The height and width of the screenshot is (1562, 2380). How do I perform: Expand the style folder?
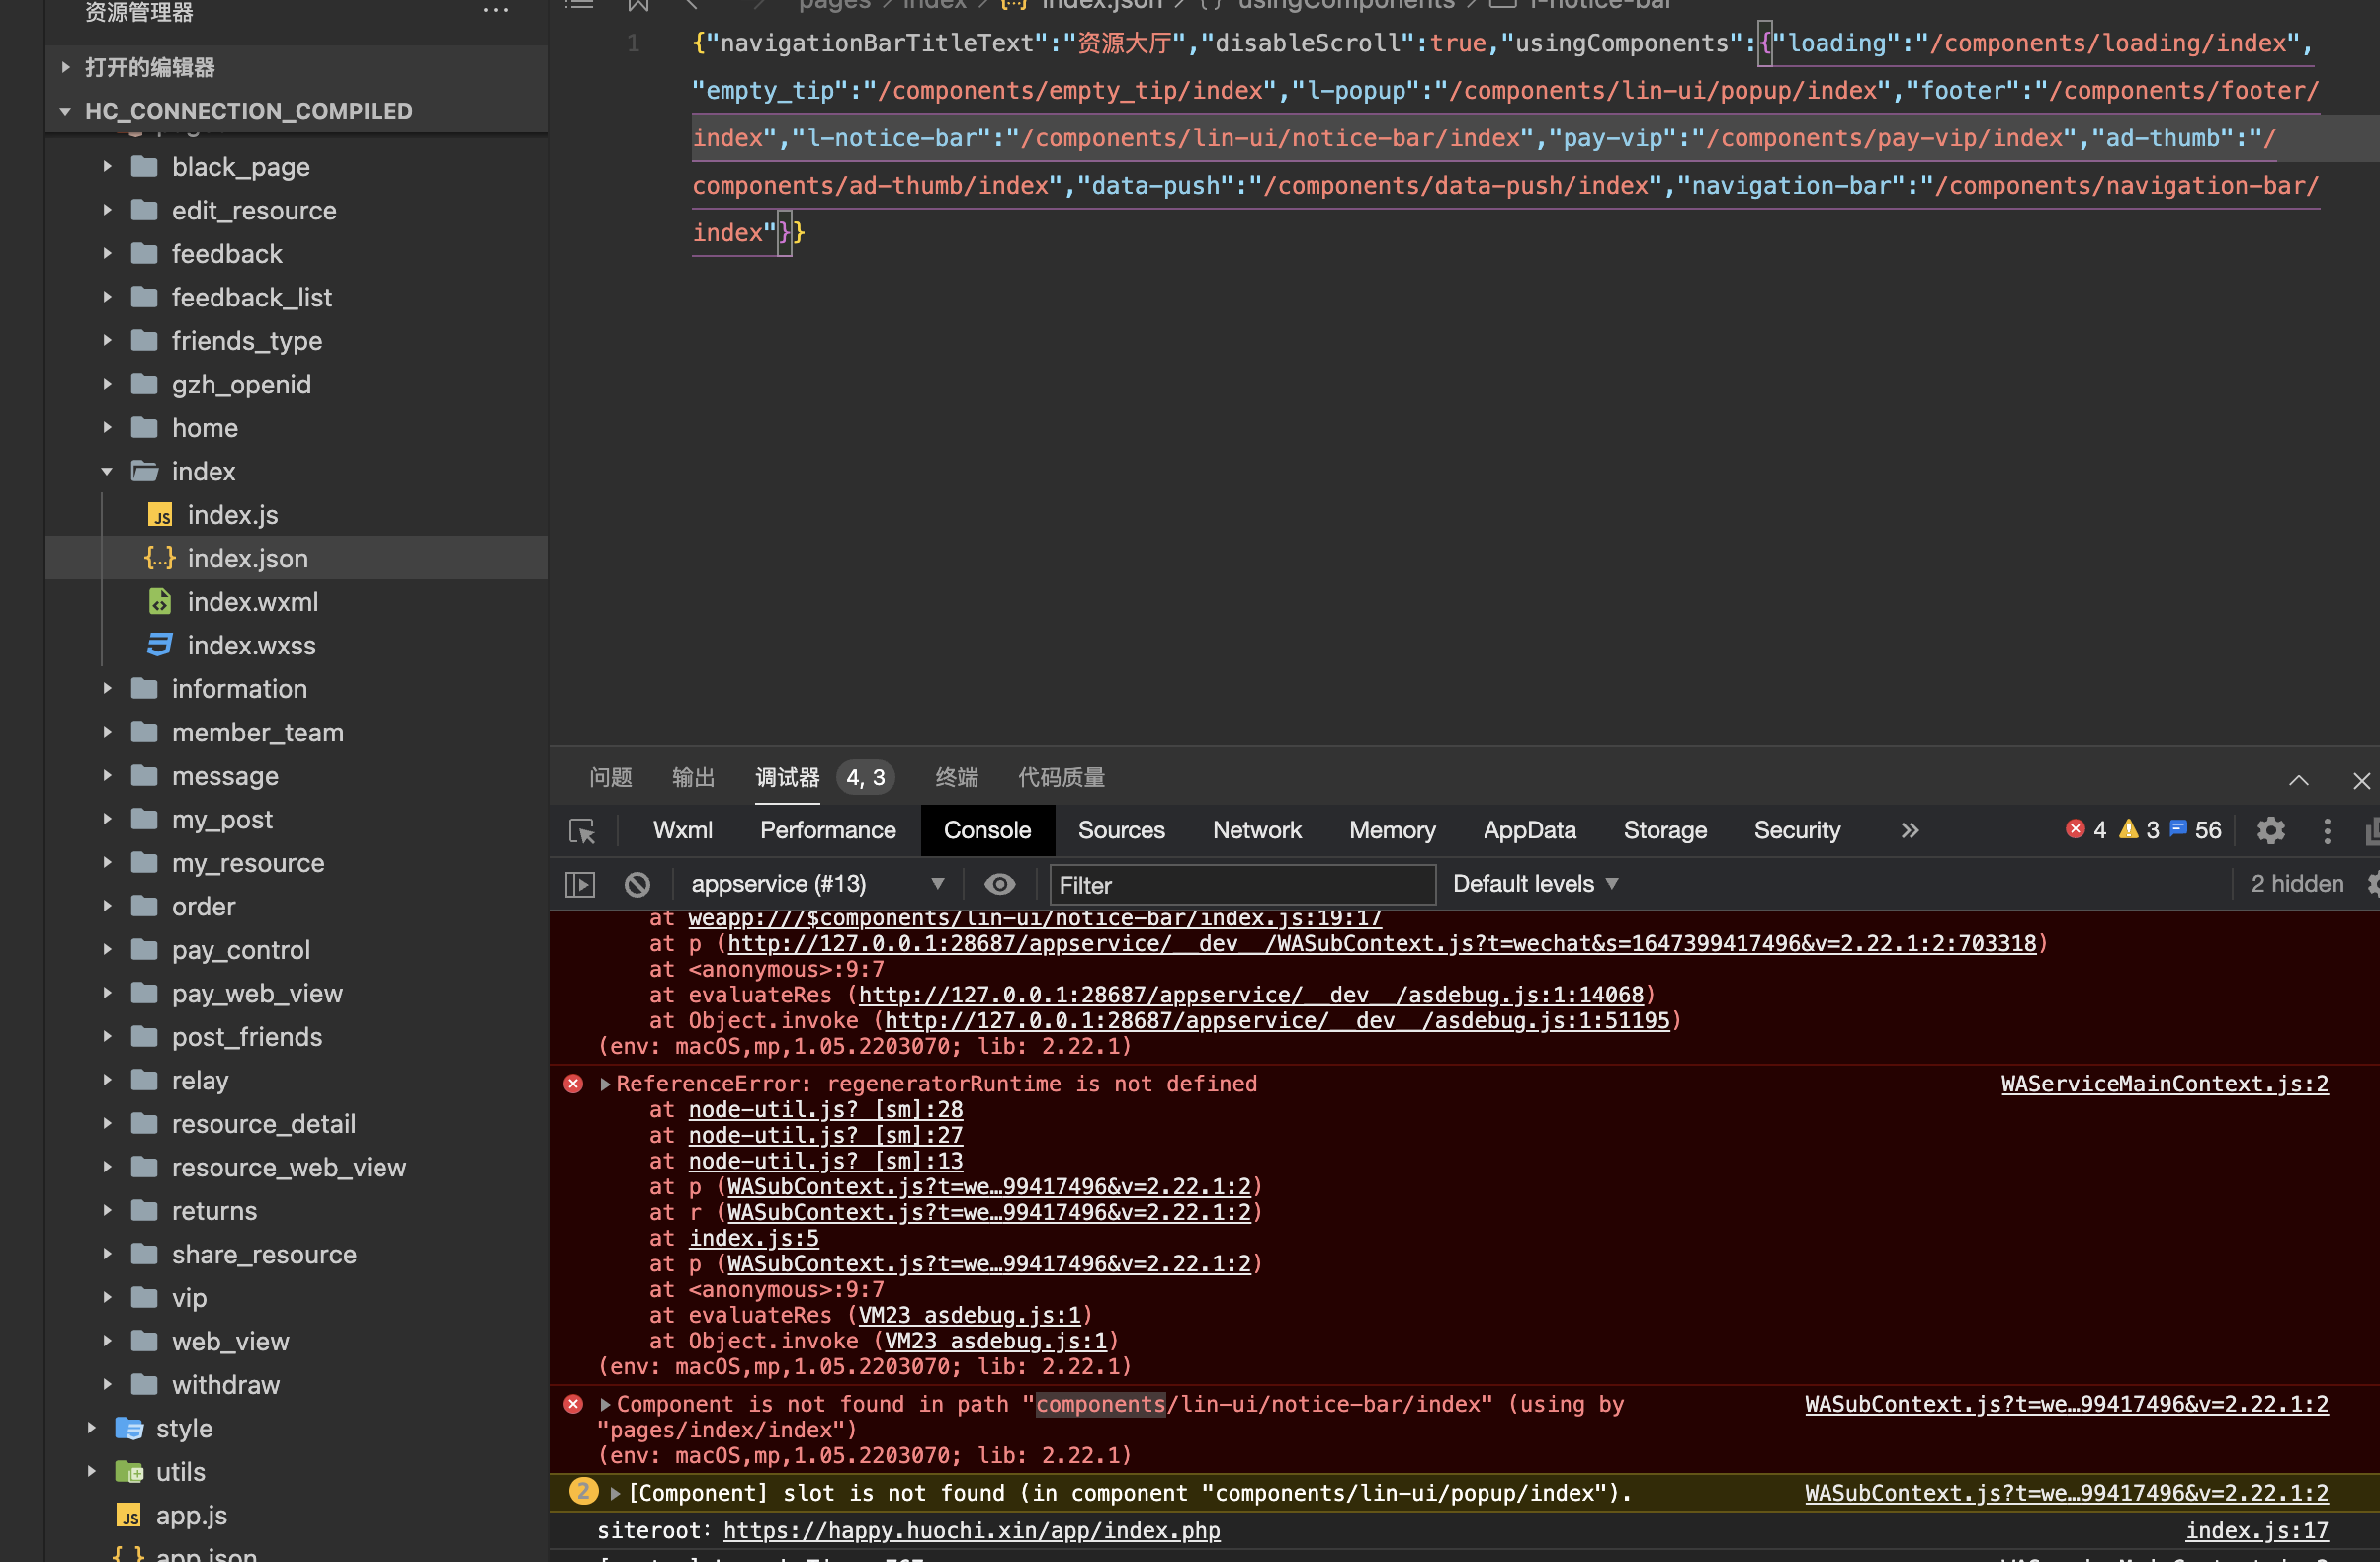92,1428
